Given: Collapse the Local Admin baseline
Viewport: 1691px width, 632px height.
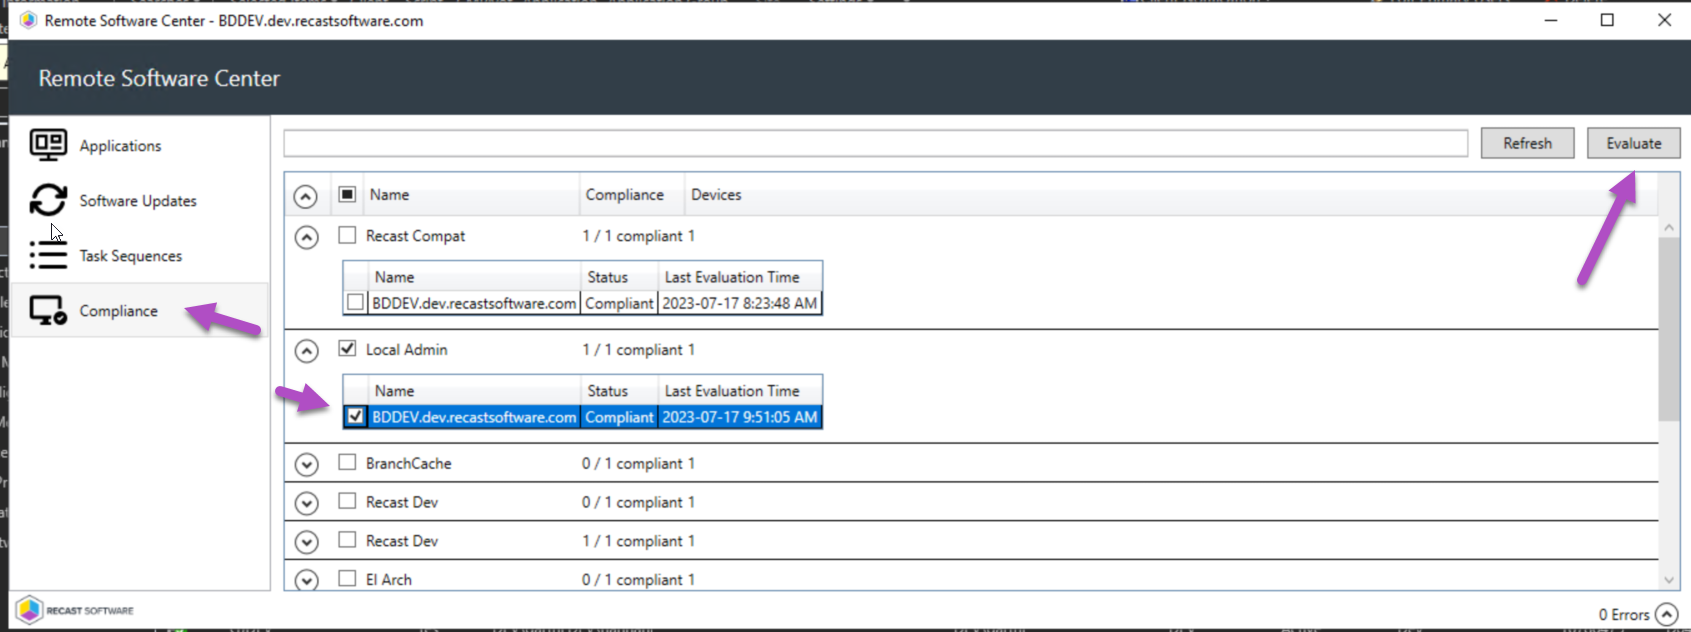Looking at the screenshot, I should pos(306,351).
